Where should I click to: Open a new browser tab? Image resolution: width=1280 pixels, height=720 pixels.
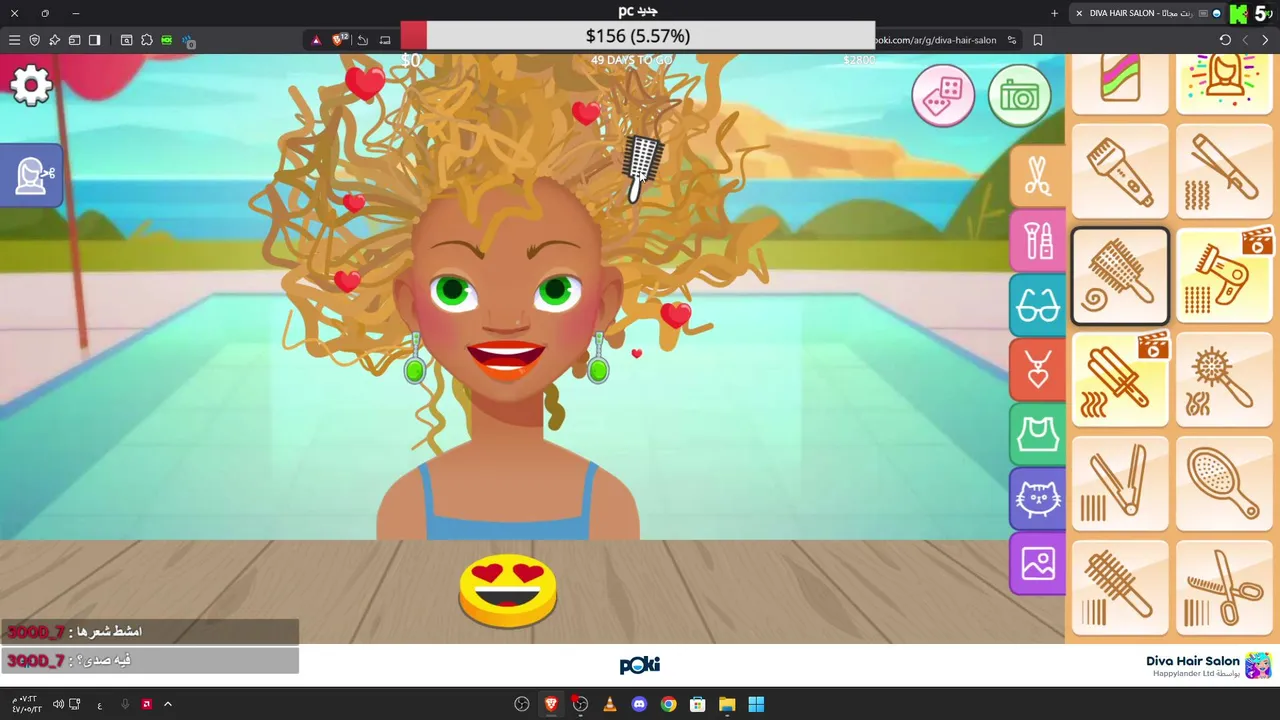pyautogui.click(x=1054, y=13)
